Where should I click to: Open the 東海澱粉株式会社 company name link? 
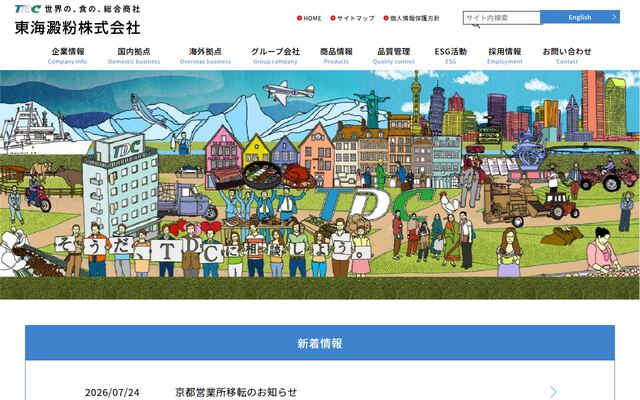point(78,28)
